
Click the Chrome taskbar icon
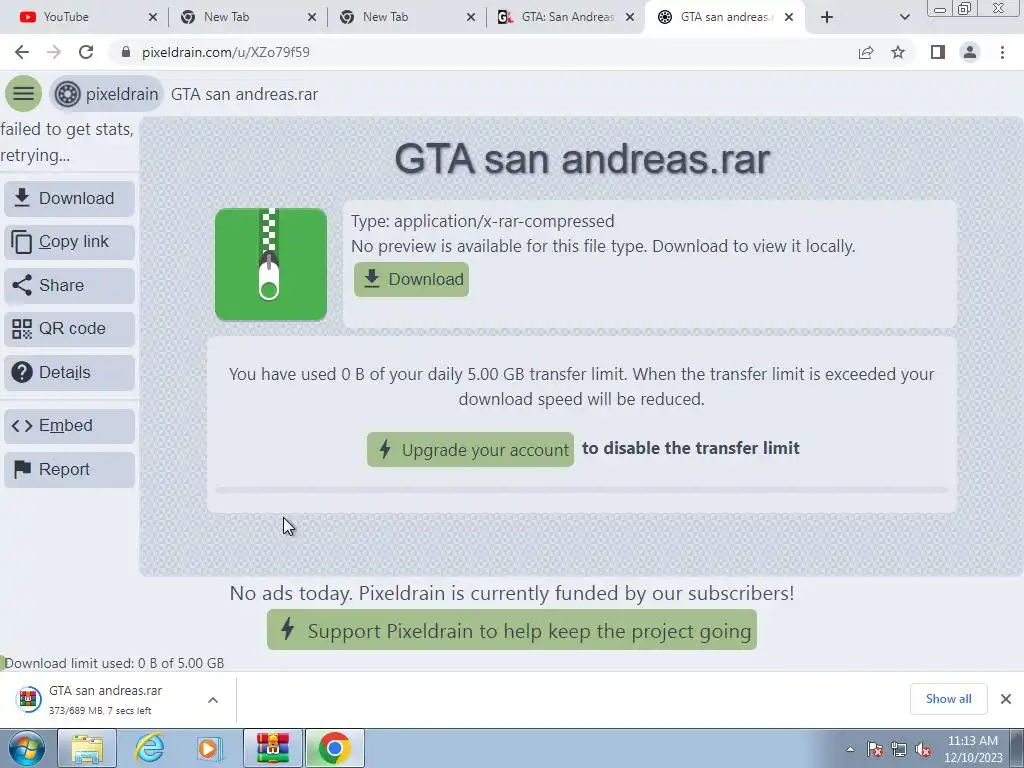[x=334, y=748]
